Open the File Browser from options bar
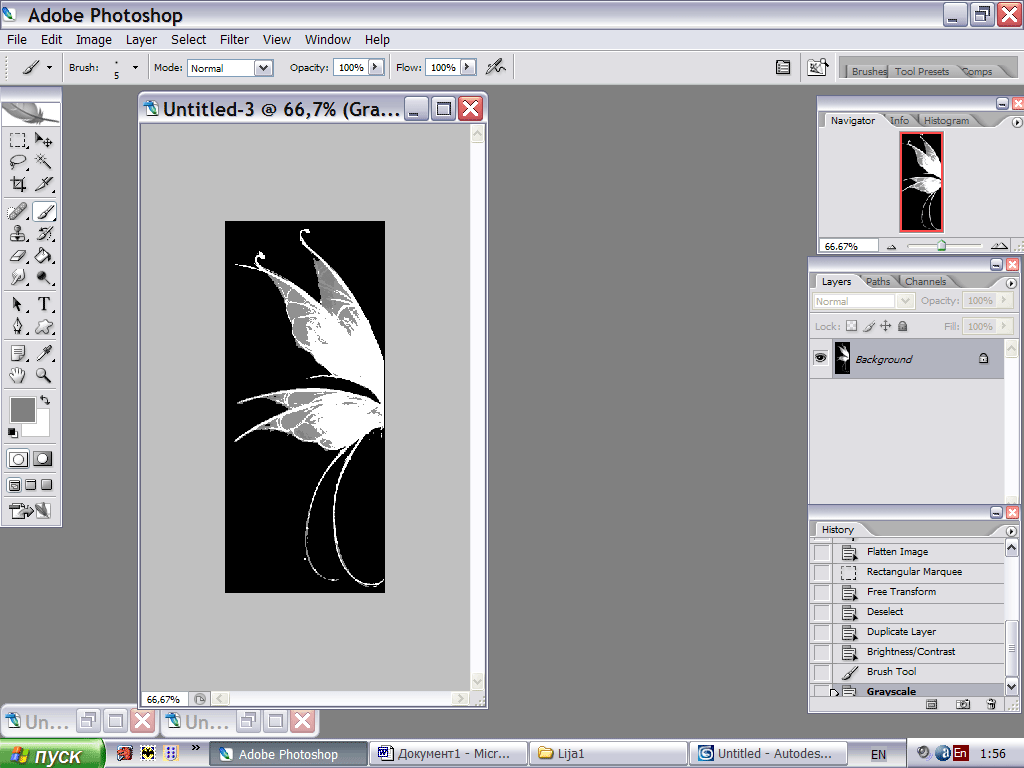Image resolution: width=1024 pixels, height=768 pixels. [x=818, y=67]
